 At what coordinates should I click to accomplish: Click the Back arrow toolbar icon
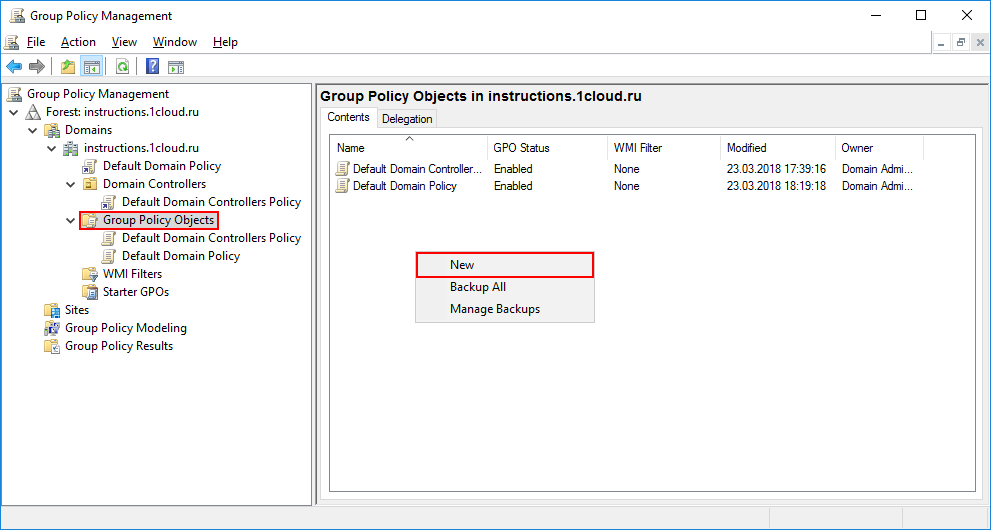click(x=14, y=67)
